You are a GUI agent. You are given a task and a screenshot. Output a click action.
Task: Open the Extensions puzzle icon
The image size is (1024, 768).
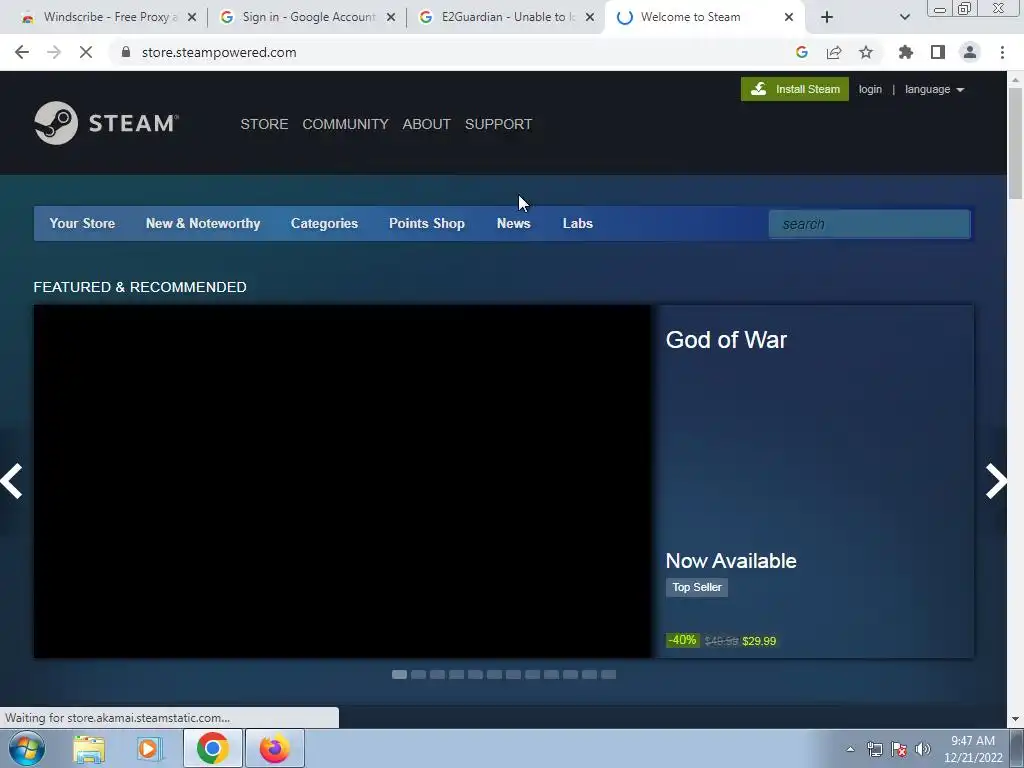pyautogui.click(x=906, y=52)
